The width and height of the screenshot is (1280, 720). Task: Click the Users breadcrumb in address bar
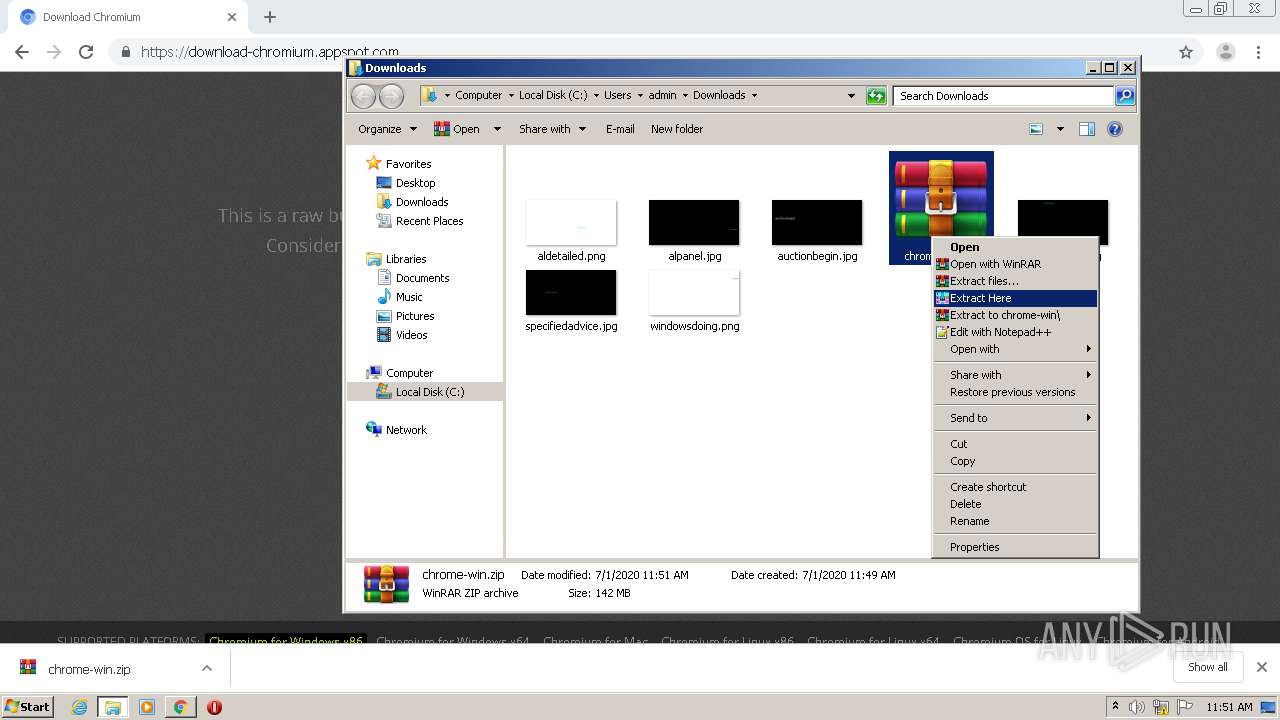pyautogui.click(x=617, y=96)
